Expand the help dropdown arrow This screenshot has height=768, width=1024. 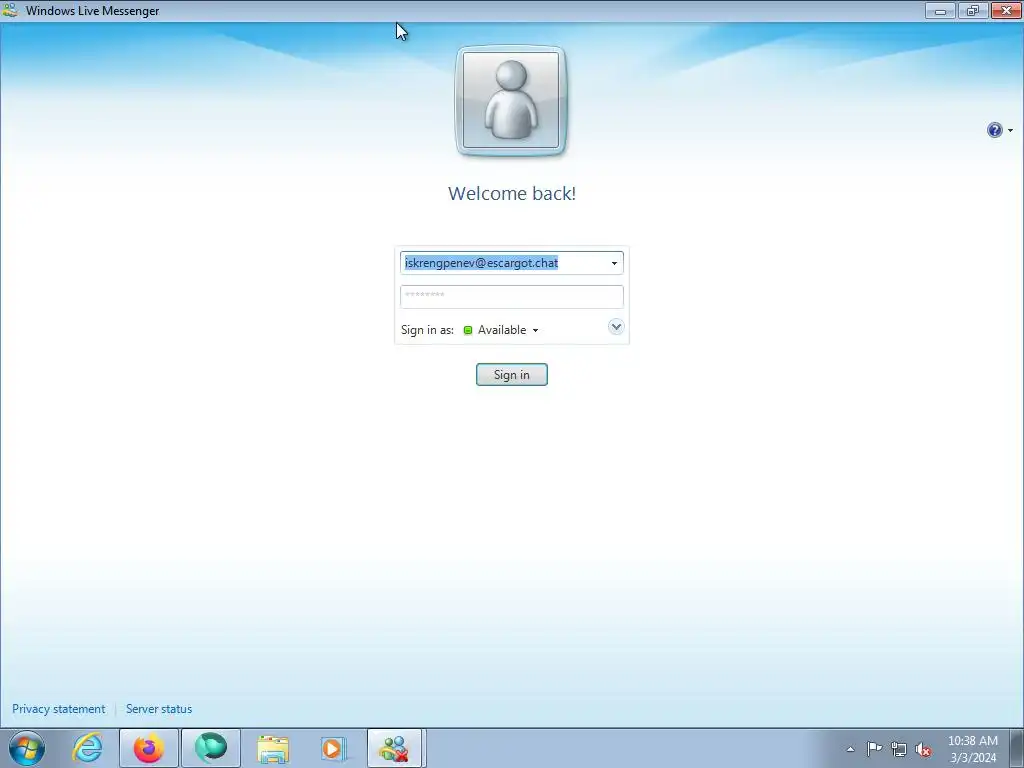[1010, 131]
